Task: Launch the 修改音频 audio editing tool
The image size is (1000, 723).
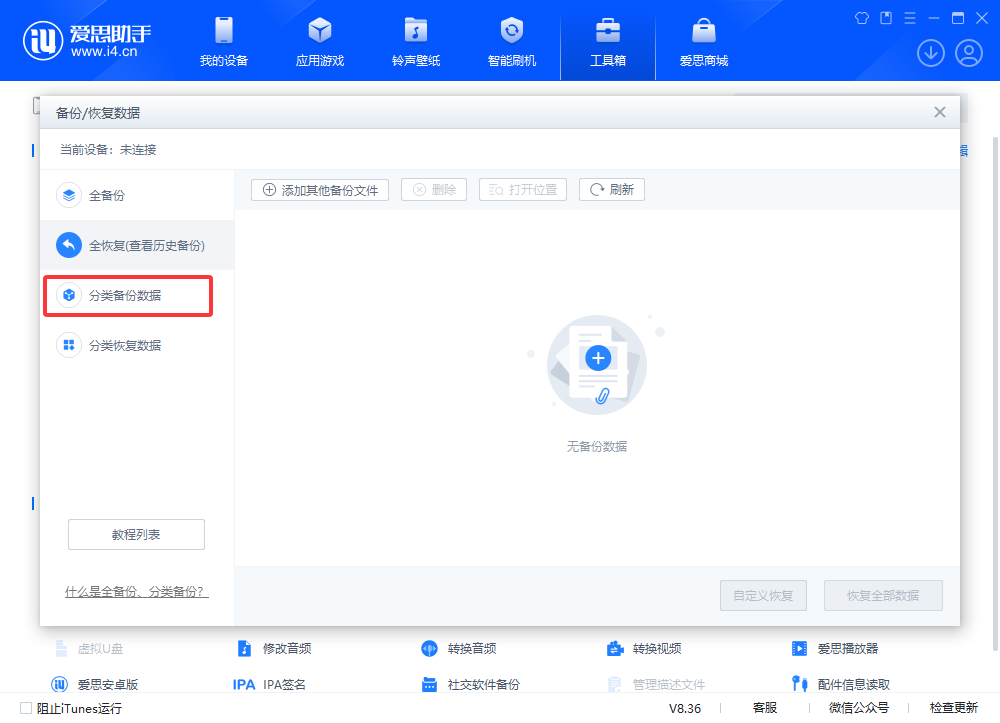Action: [x=275, y=648]
